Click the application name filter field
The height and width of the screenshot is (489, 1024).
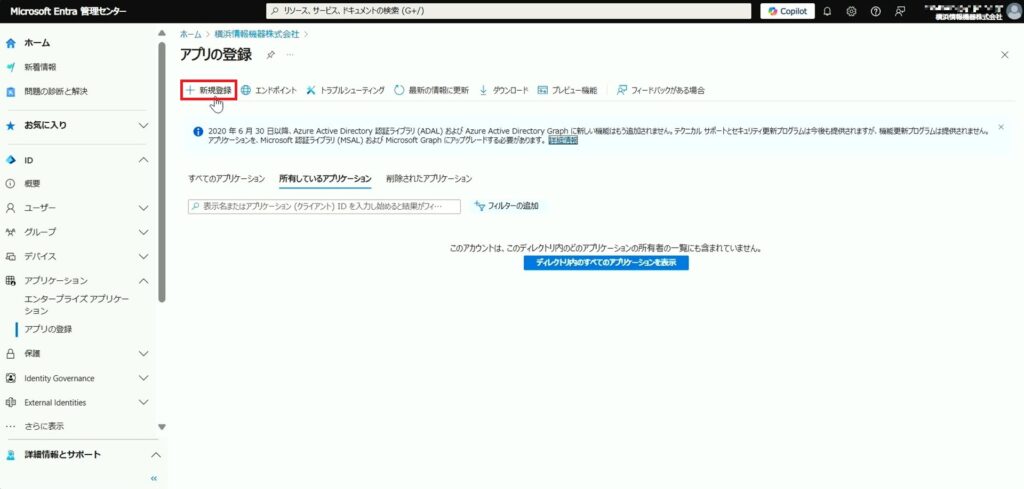(324, 206)
